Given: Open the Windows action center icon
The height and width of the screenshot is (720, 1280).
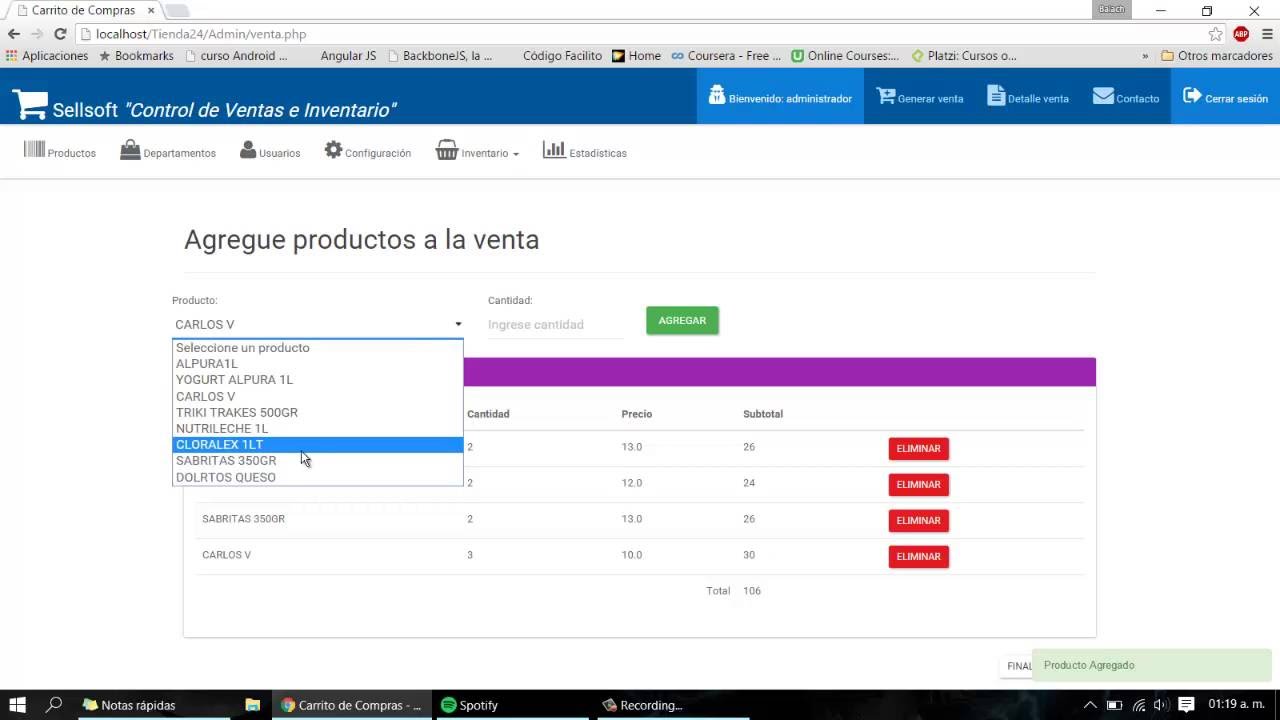Looking at the screenshot, I should tap(1186, 705).
